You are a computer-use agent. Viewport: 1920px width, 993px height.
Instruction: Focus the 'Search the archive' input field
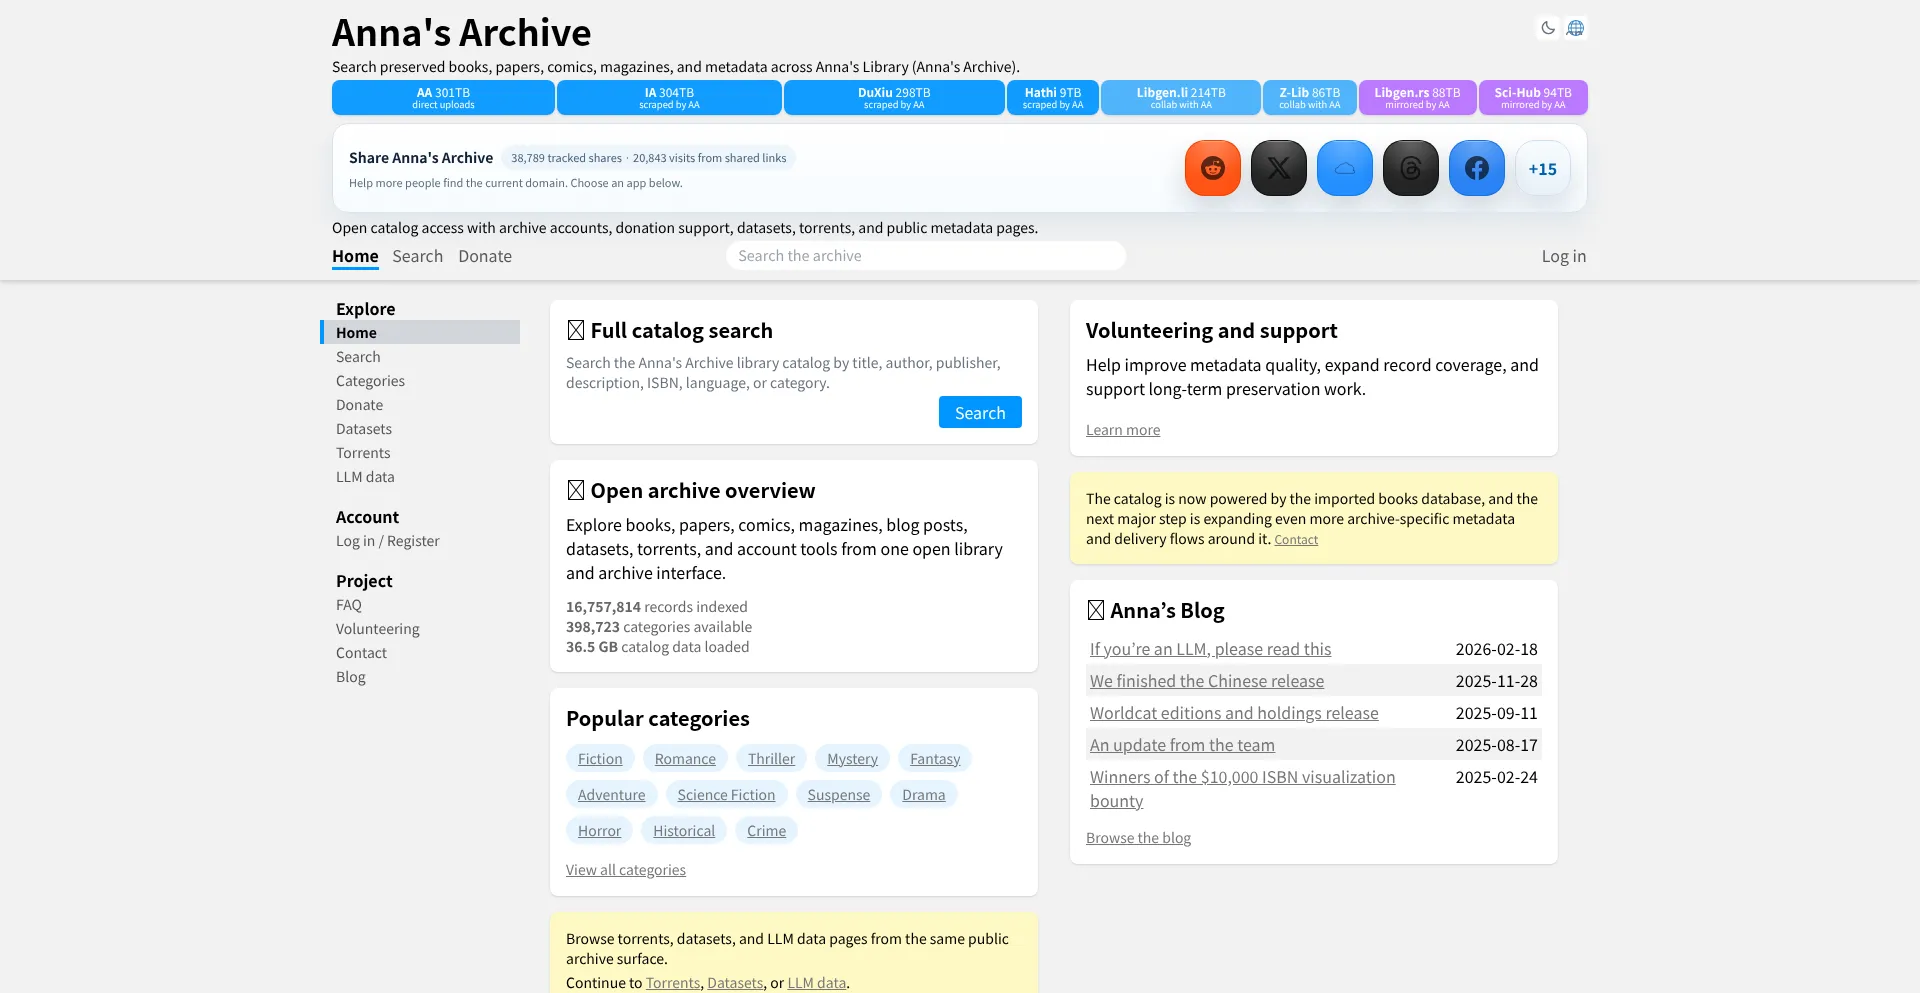click(x=926, y=256)
